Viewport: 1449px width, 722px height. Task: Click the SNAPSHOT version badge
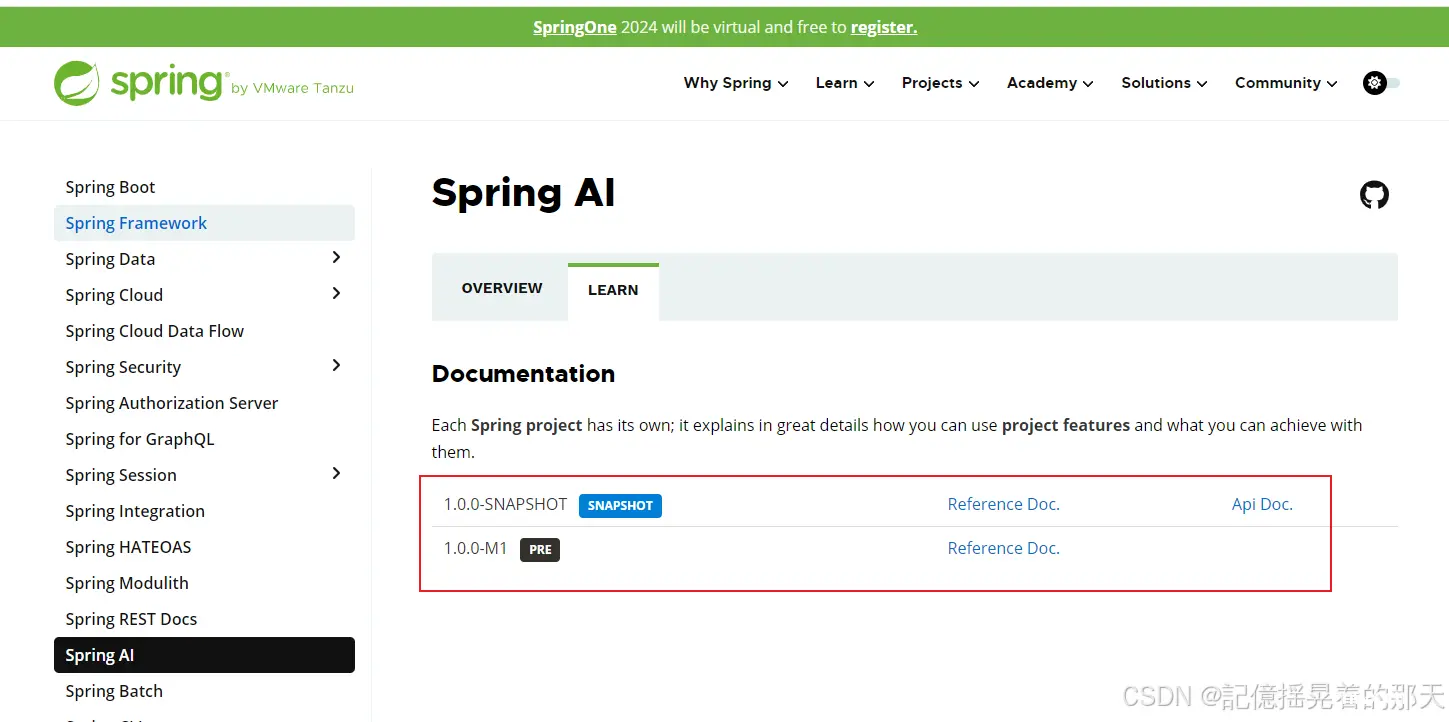point(620,505)
